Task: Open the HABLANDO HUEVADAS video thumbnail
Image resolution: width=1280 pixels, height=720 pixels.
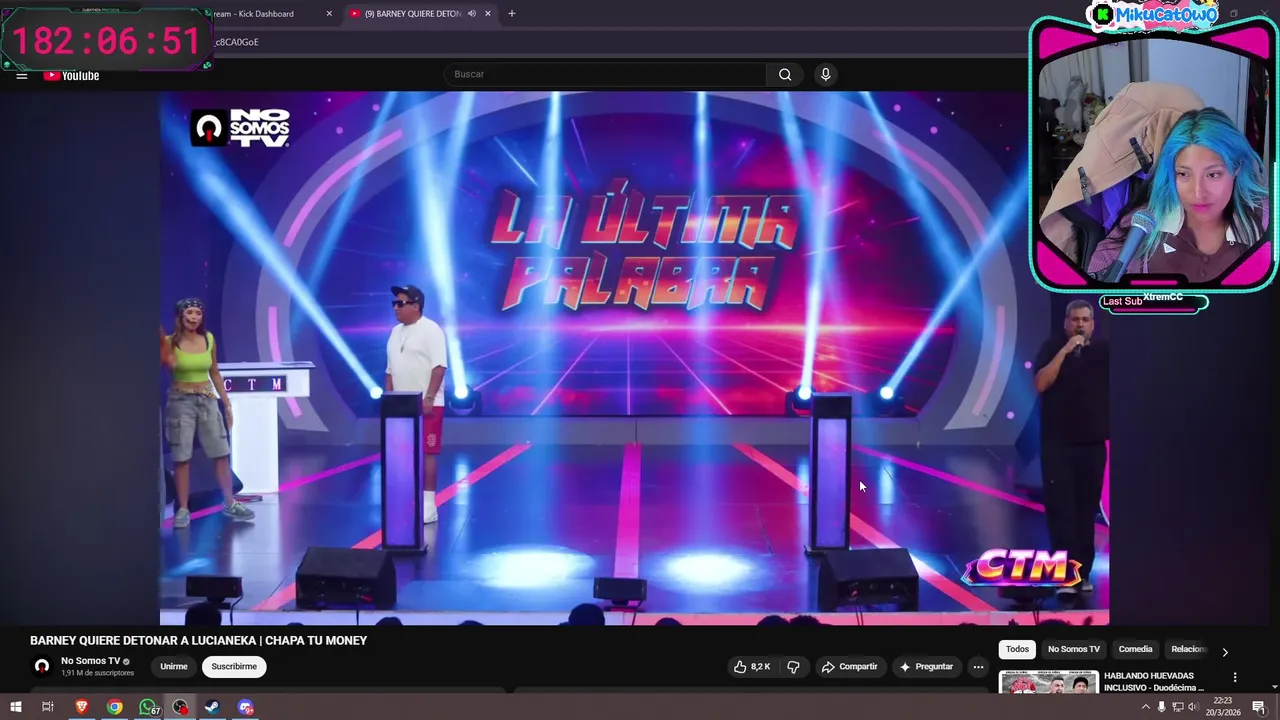Action: (1048, 682)
